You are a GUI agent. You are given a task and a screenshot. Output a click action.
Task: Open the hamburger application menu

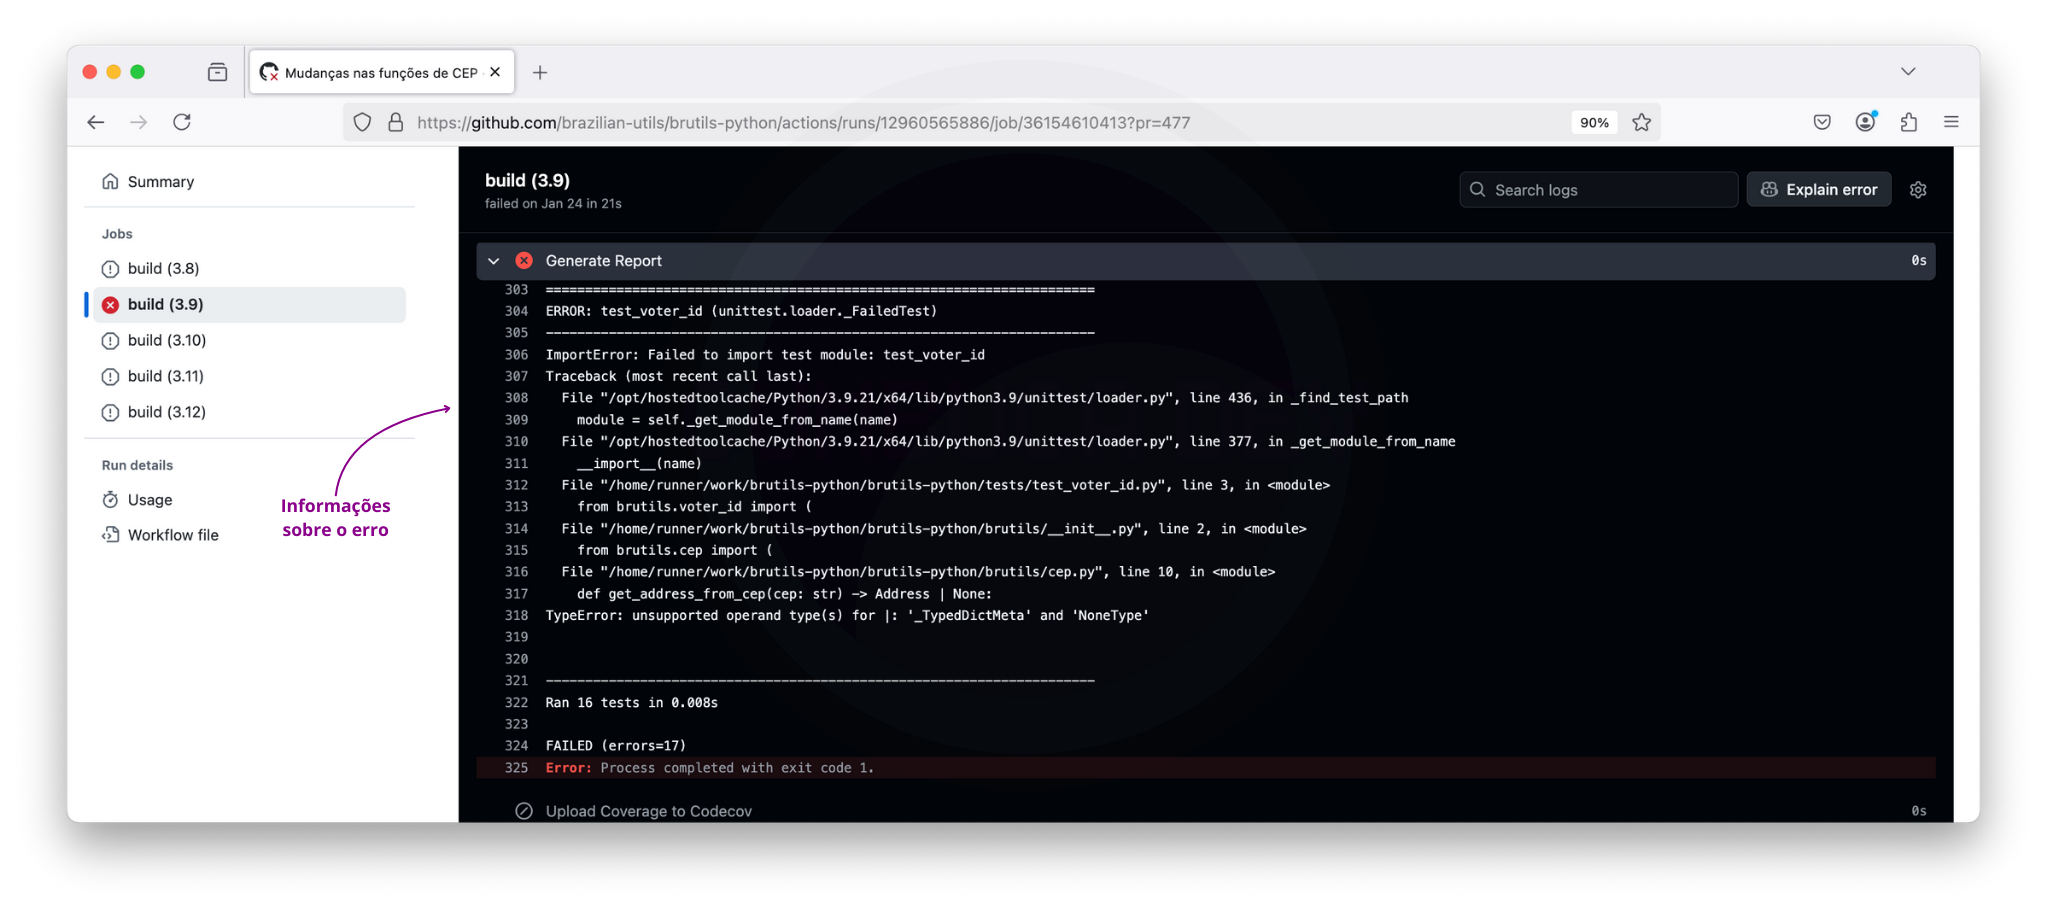pos(1950,122)
